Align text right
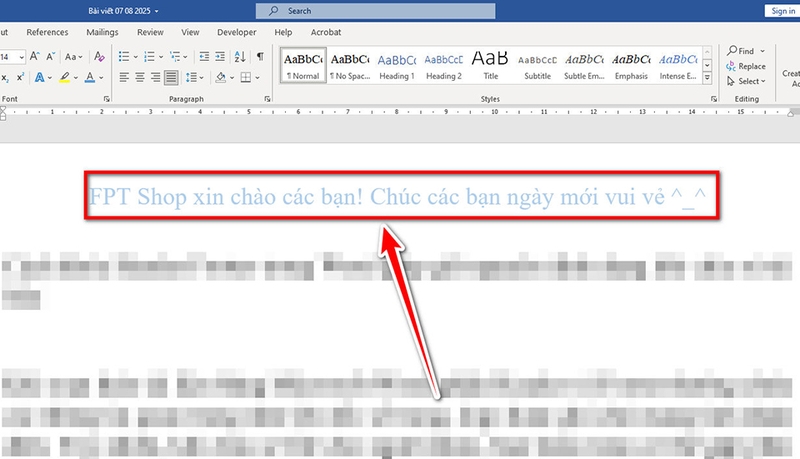This screenshot has width=800, height=459. click(x=155, y=77)
